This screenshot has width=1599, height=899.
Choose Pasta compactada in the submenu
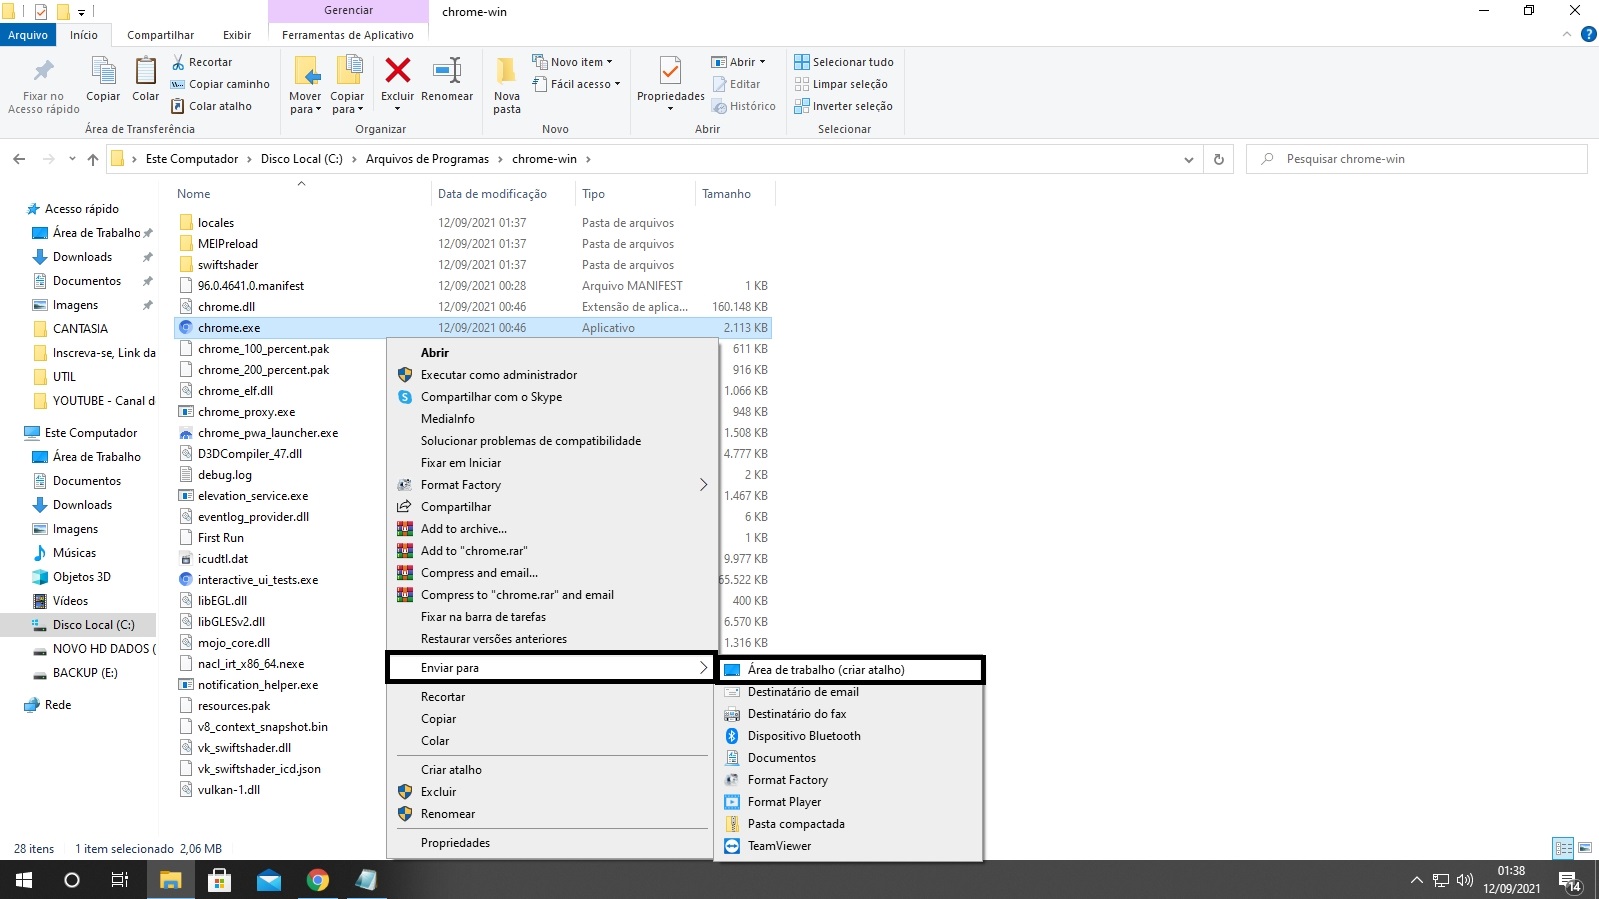click(x=796, y=824)
